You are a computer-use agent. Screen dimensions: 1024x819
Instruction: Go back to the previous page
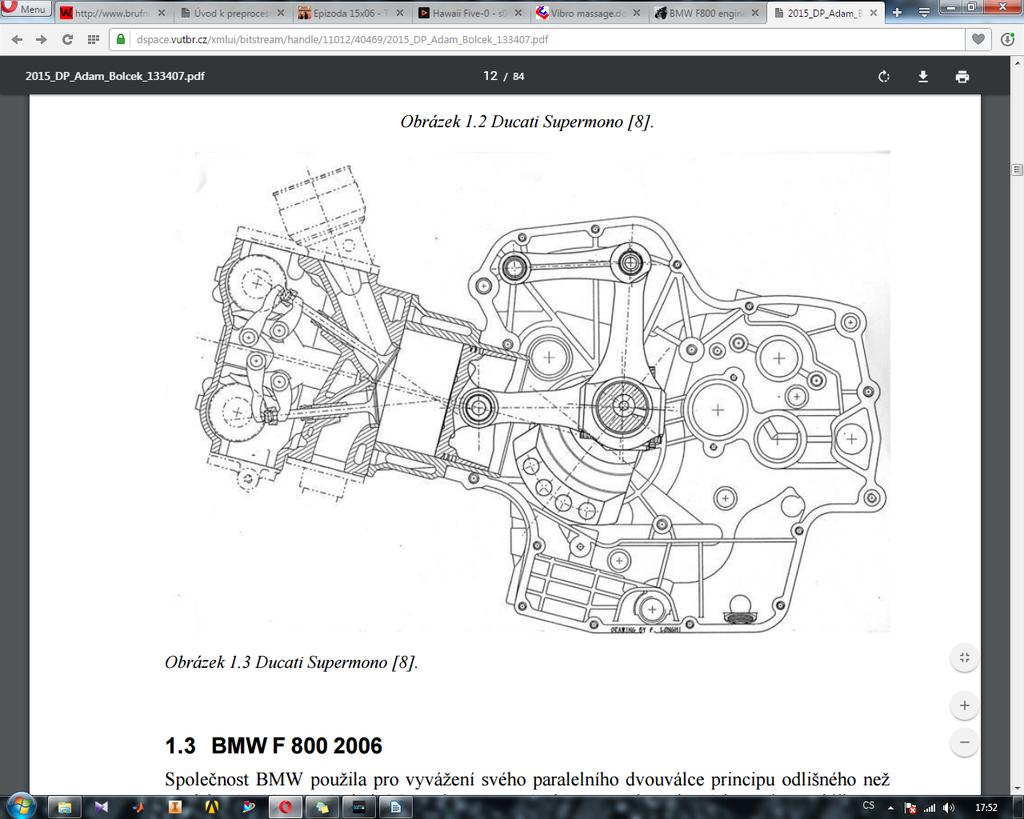click(17, 40)
